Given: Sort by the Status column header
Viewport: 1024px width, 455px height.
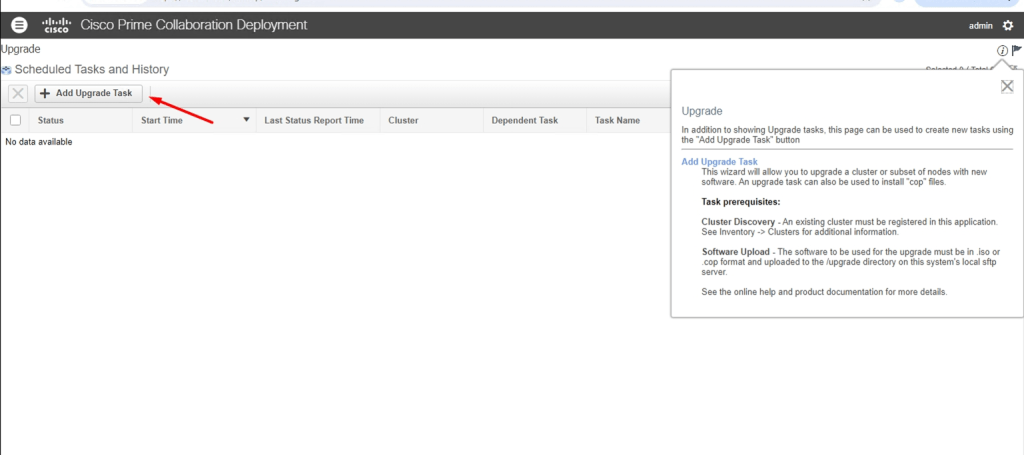Looking at the screenshot, I should [x=51, y=120].
